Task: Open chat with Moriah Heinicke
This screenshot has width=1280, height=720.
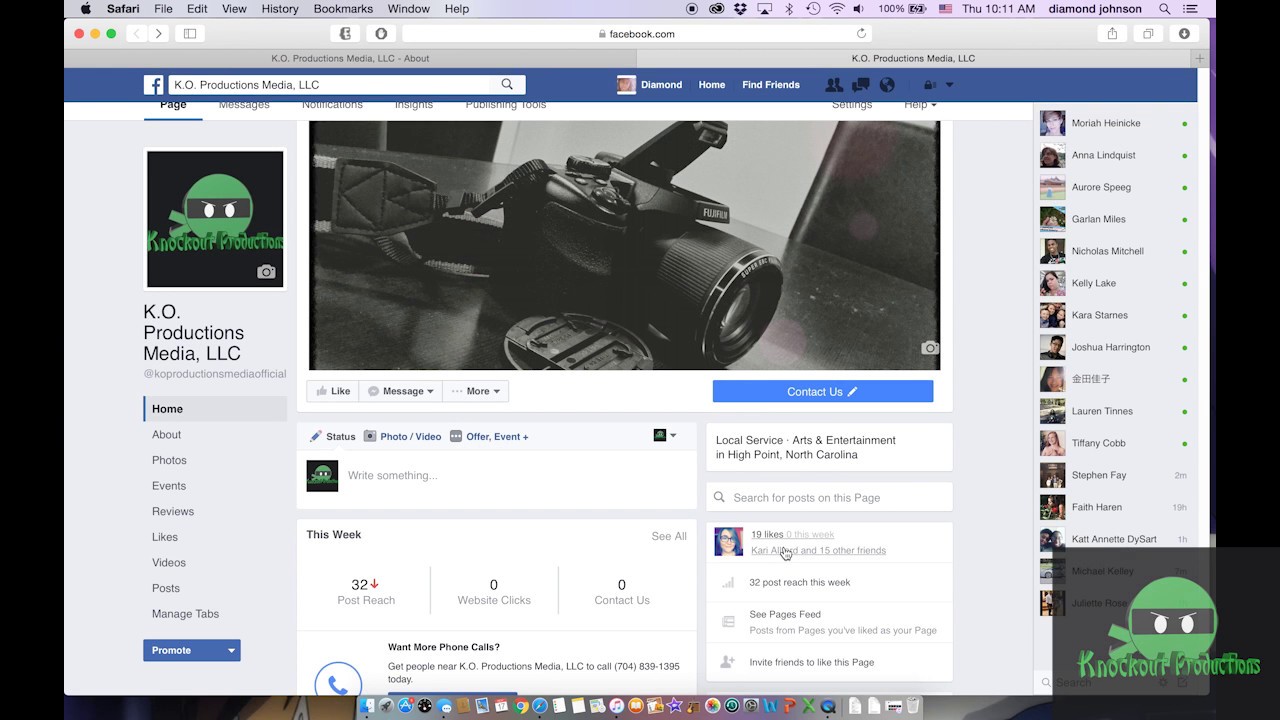Action: point(1115,123)
